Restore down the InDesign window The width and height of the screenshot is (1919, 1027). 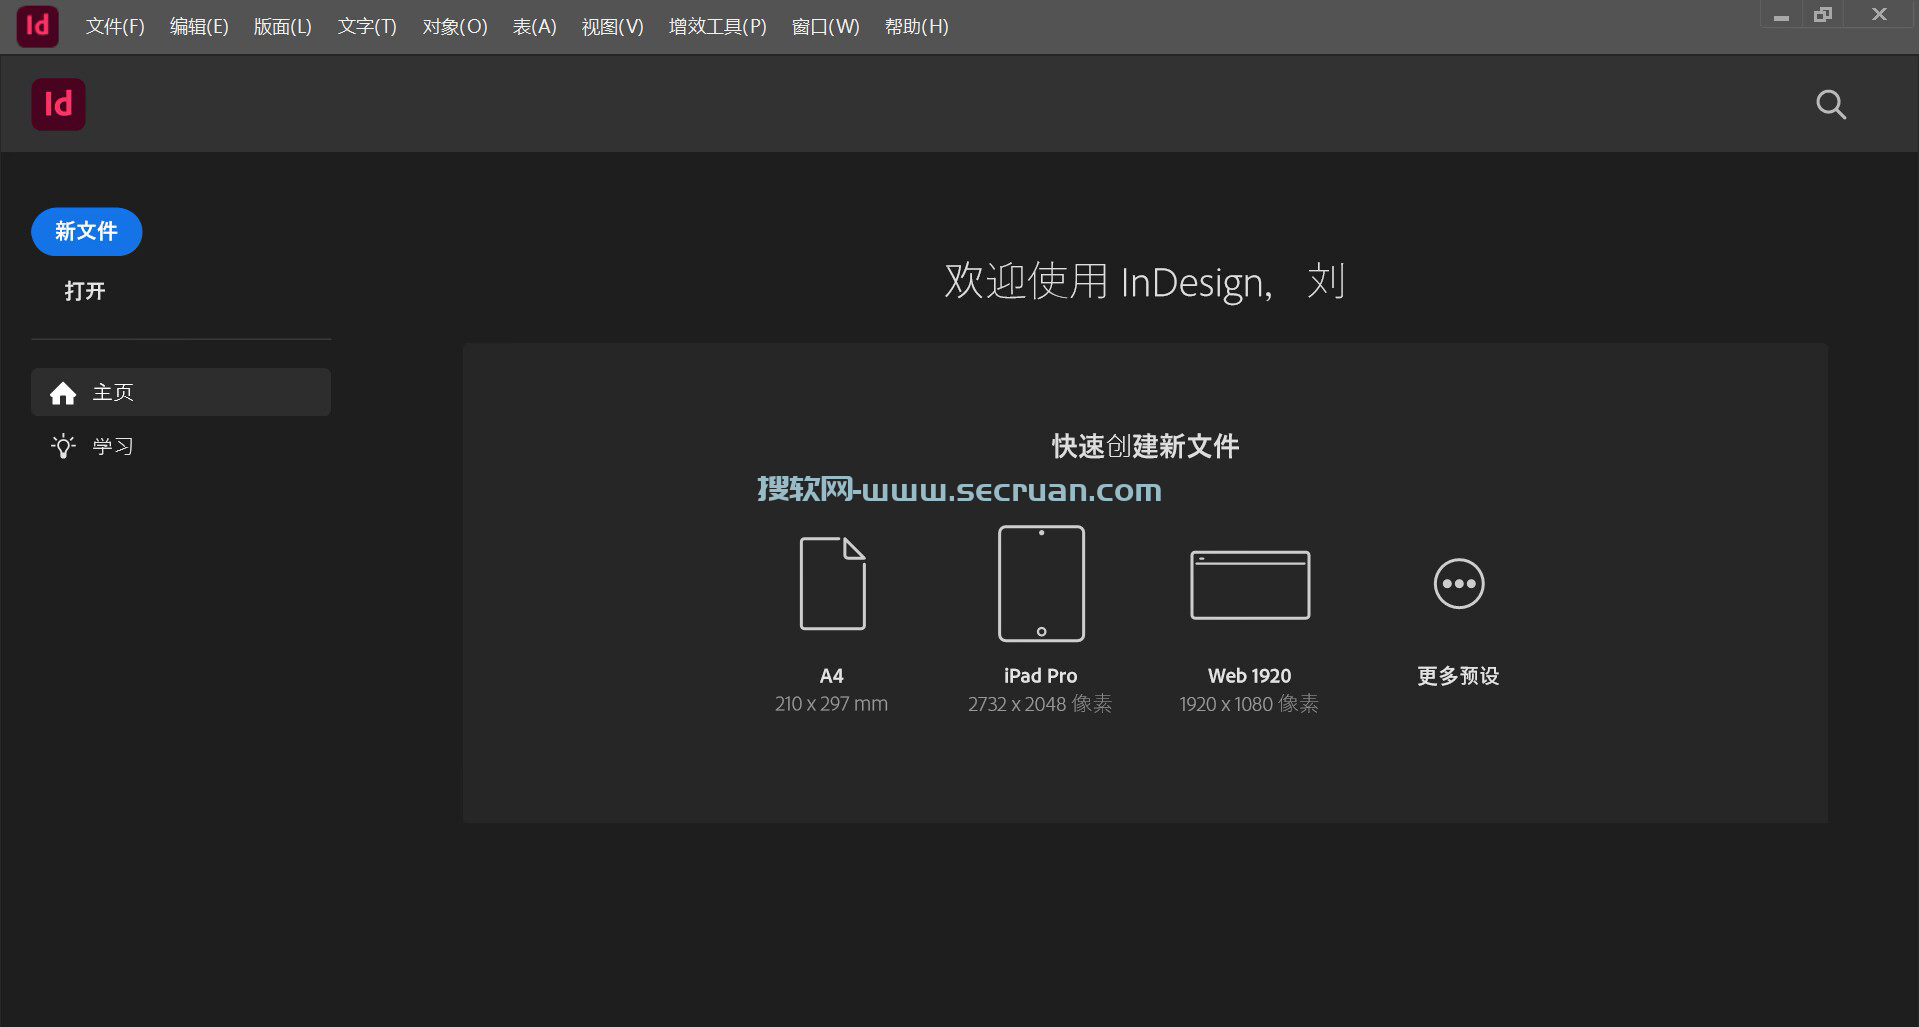tap(1823, 15)
